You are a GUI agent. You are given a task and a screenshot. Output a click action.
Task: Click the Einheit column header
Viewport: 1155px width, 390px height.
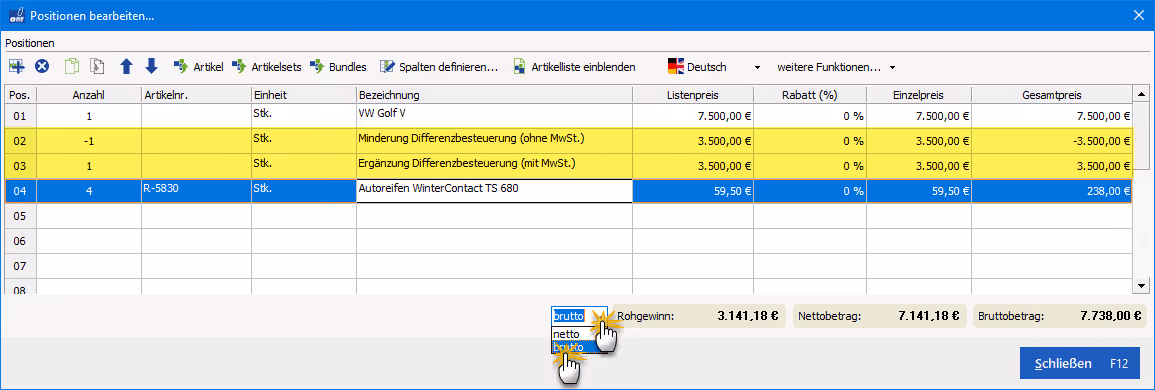tap(303, 94)
